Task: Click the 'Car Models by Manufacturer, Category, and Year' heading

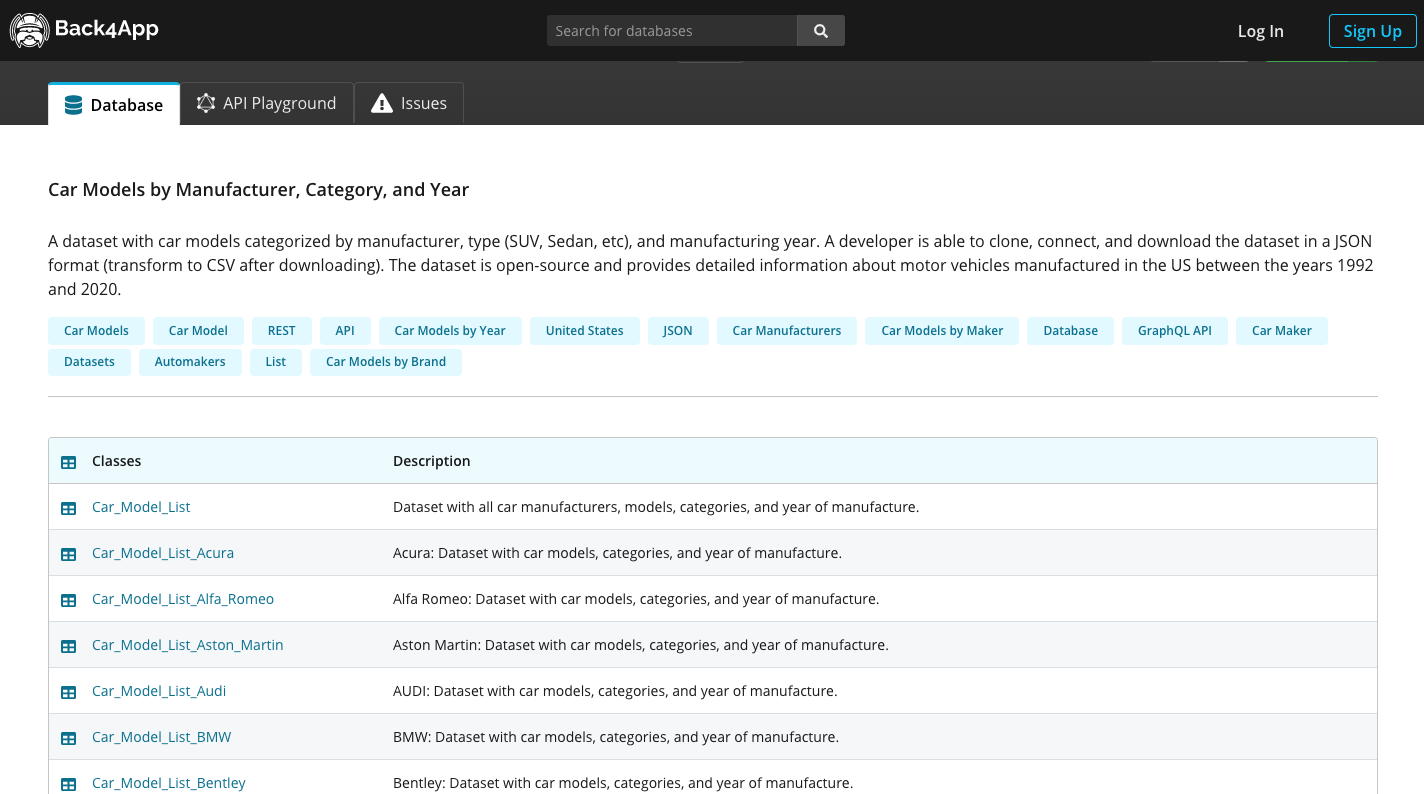Action: 258,189
